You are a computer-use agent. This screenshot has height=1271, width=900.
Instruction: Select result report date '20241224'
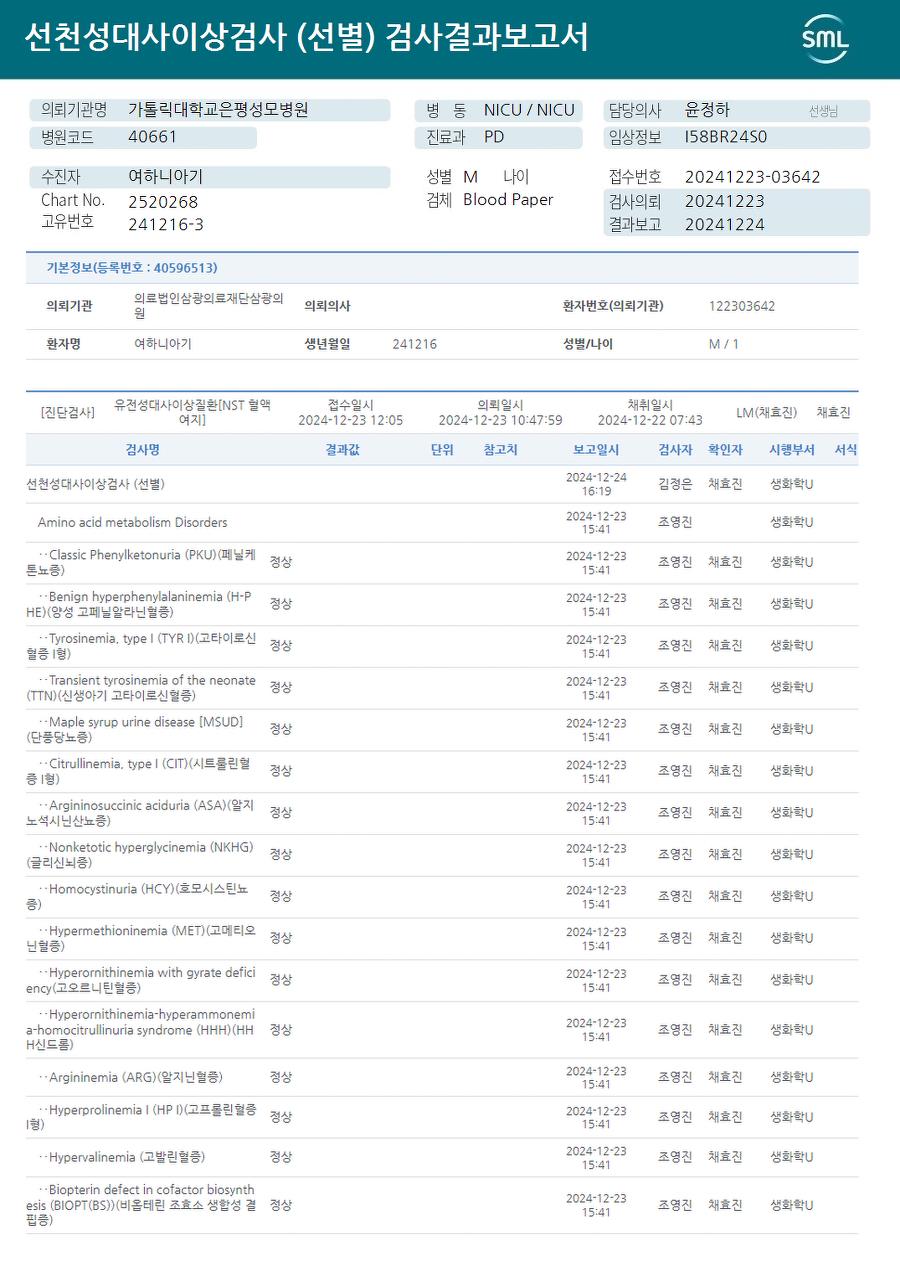tap(724, 225)
